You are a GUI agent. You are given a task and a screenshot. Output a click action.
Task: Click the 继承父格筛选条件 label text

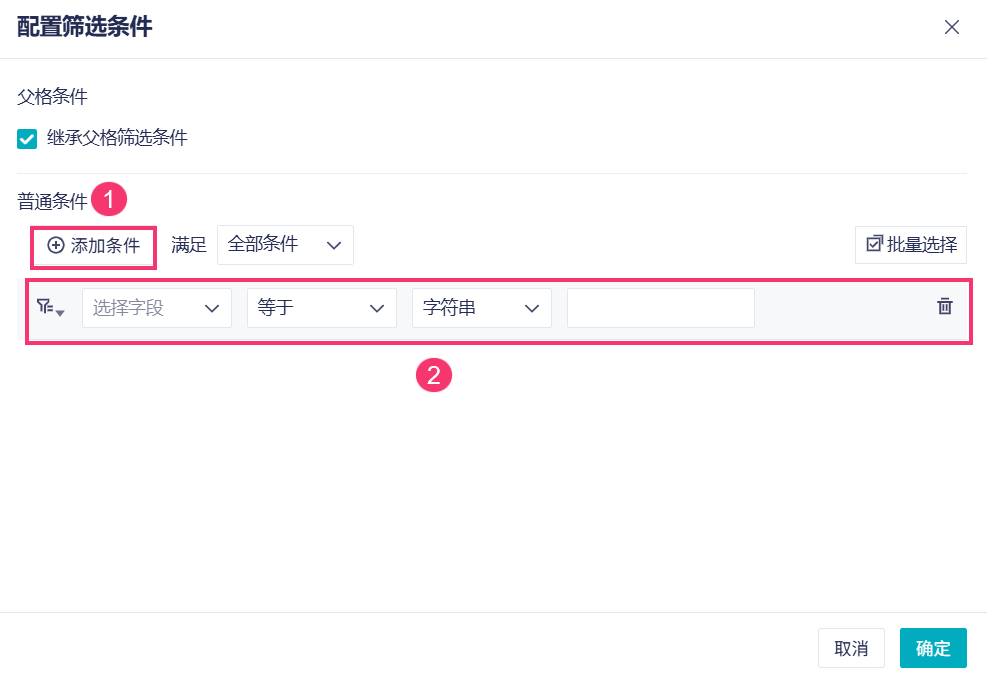(117, 138)
